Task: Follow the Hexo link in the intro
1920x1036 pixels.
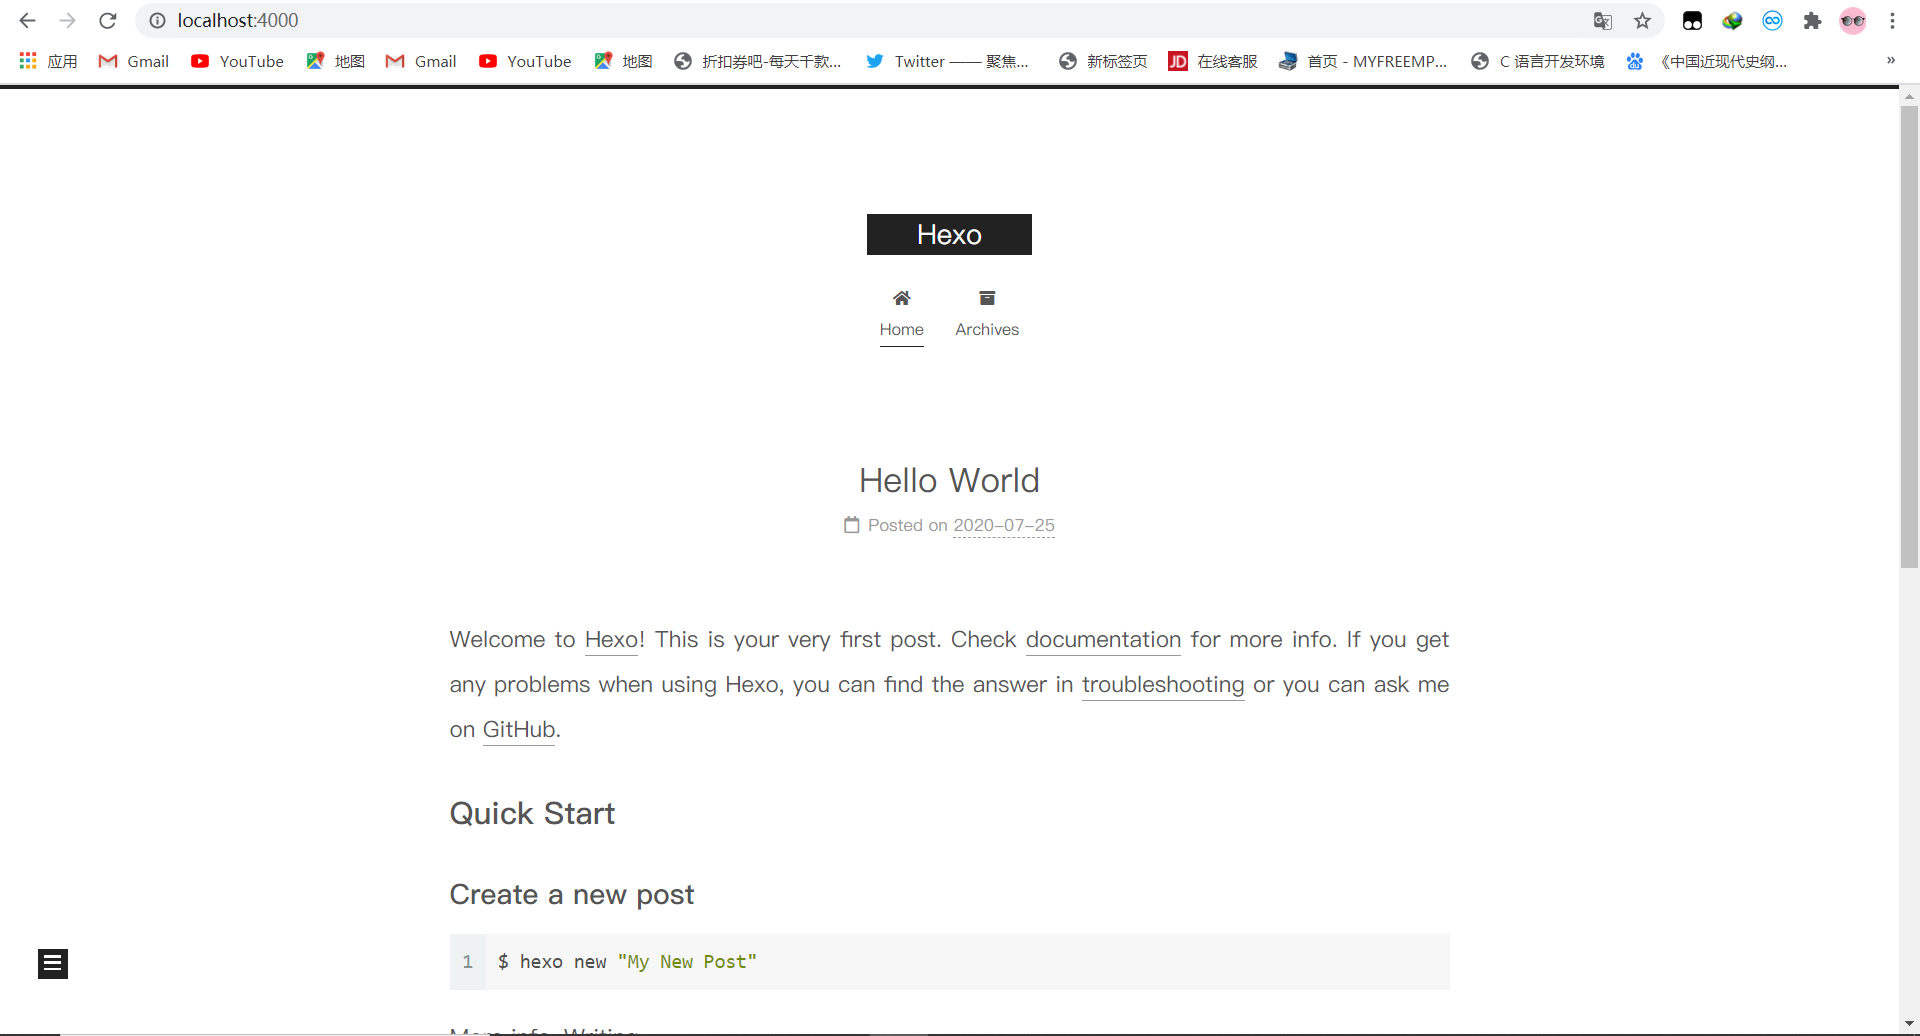Action: pyautogui.click(x=611, y=640)
